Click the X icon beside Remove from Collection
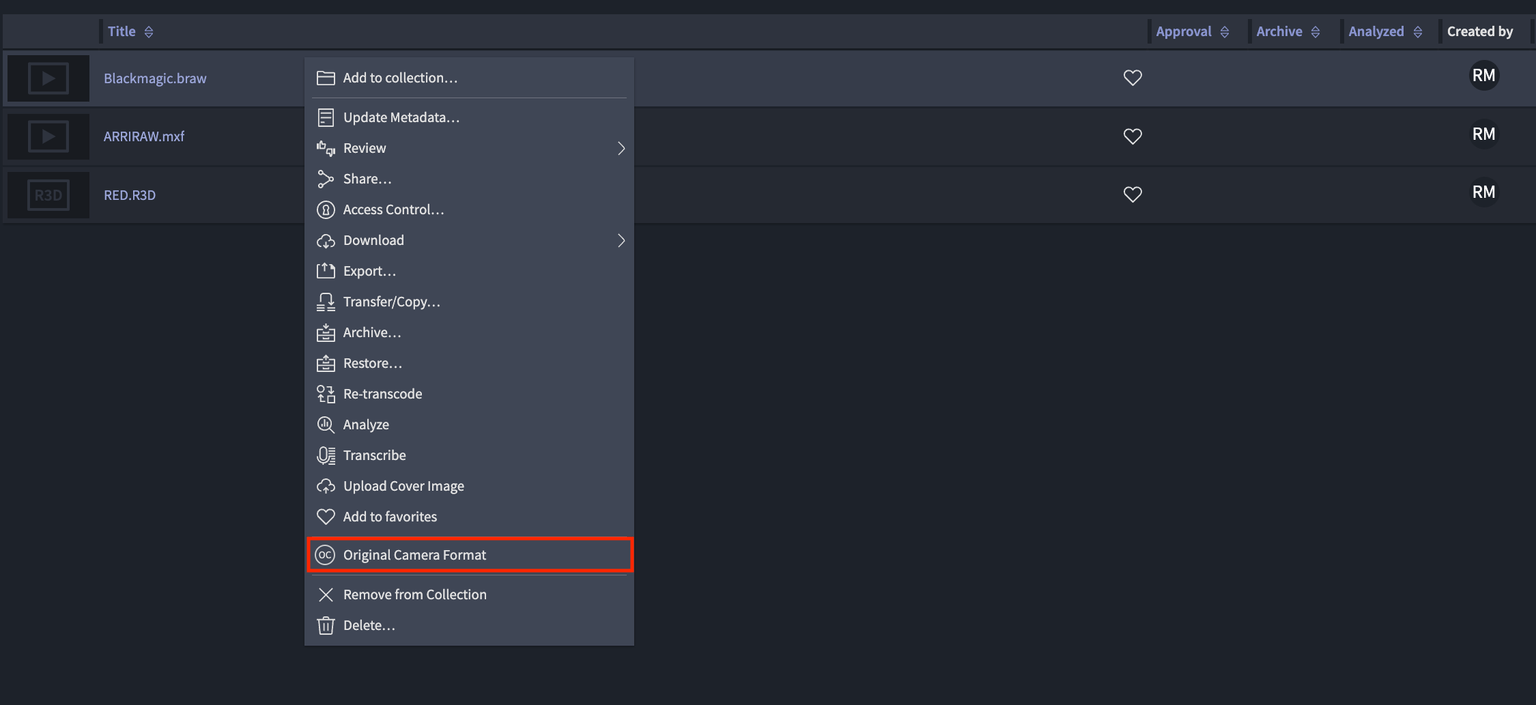The image size is (1536, 705). click(x=325, y=595)
